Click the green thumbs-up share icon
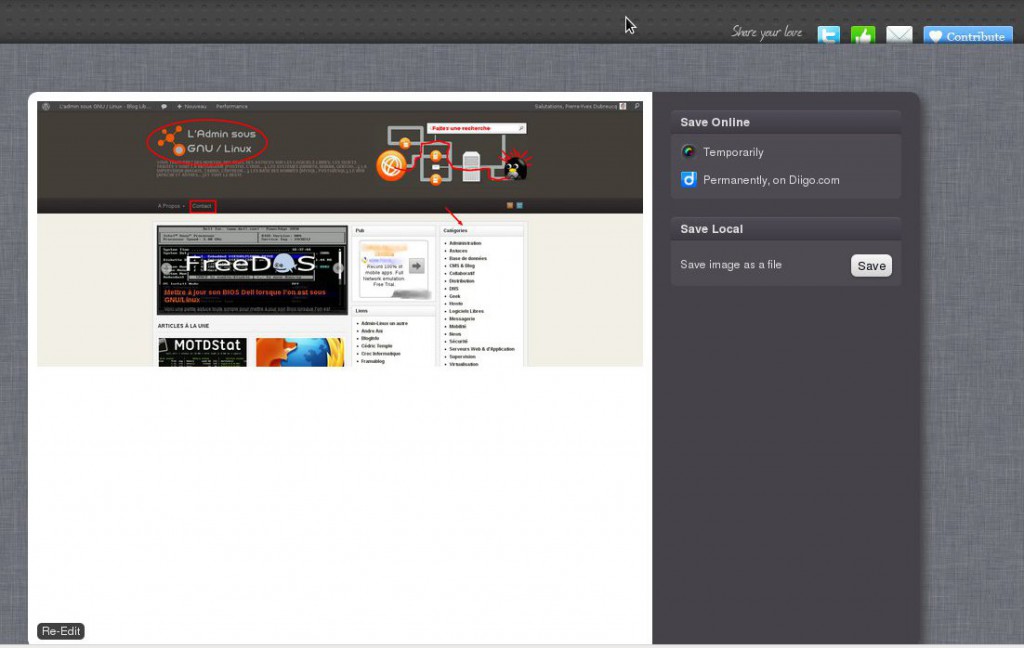Screen dimensions: 1024x648 coord(863,35)
